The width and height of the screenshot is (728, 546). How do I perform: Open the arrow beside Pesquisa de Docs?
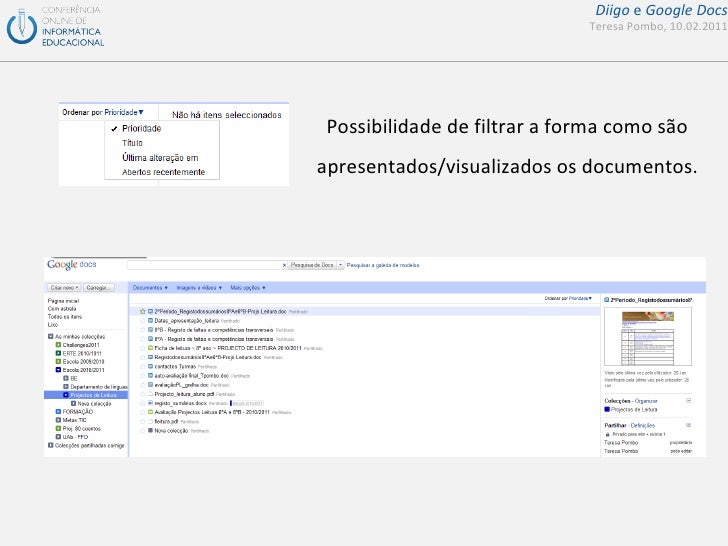click(340, 265)
